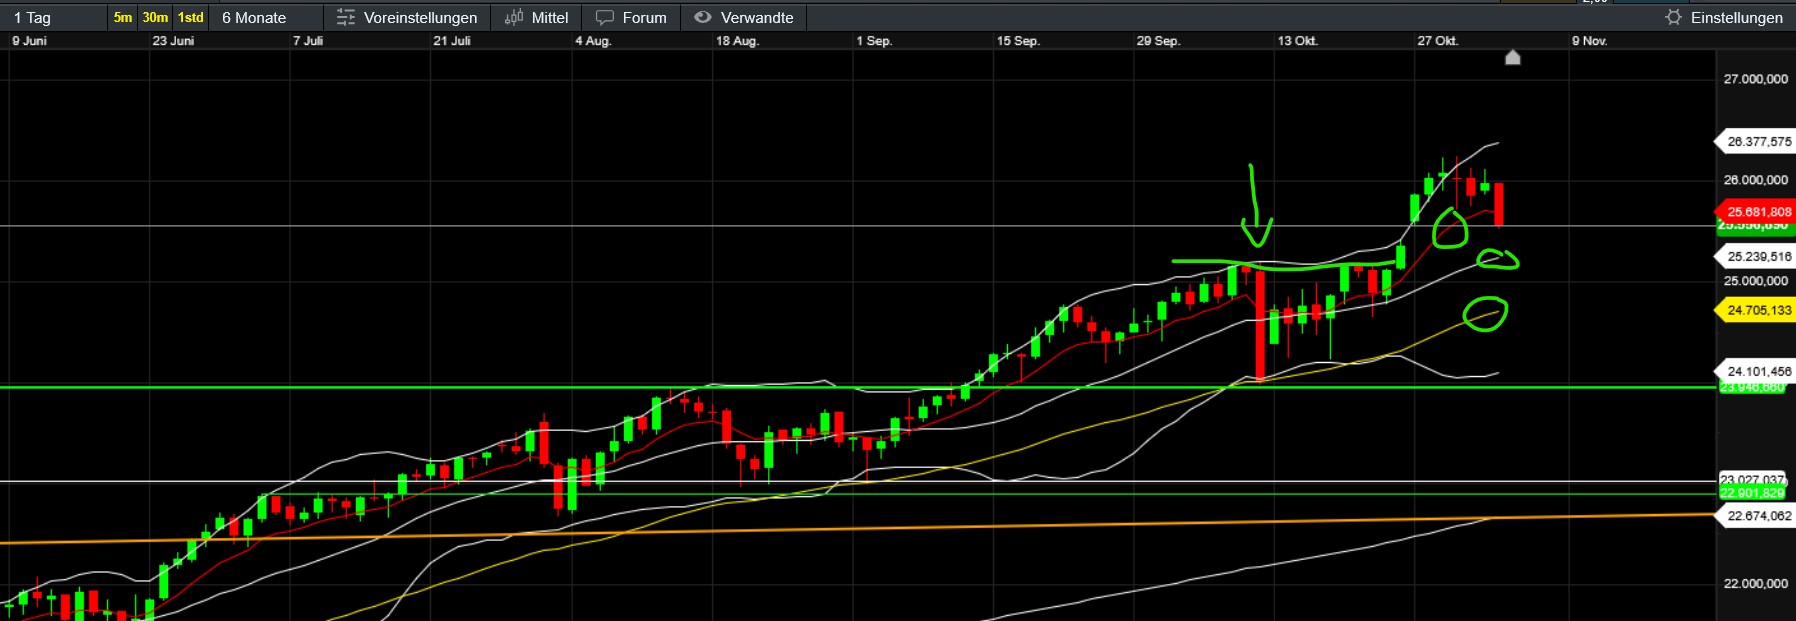
Task: Click the 4 Aug. date label
Action: tap(593, 41)
